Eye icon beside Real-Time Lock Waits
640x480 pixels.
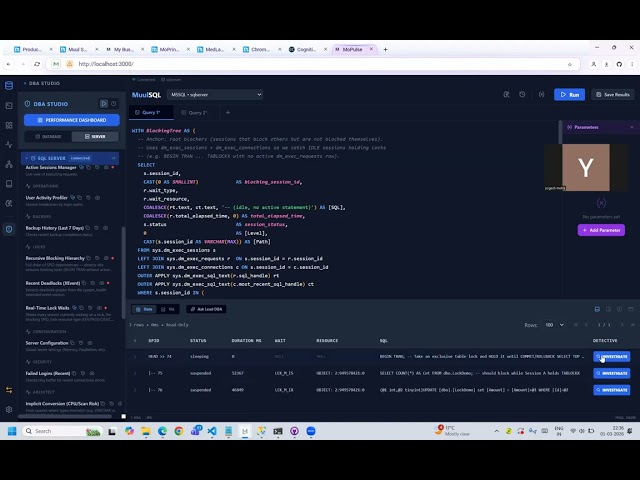(99, 308)
